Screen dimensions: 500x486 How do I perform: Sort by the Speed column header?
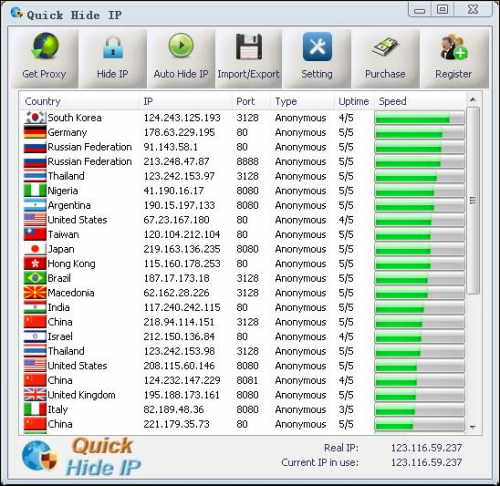click(x=420, y=101)
